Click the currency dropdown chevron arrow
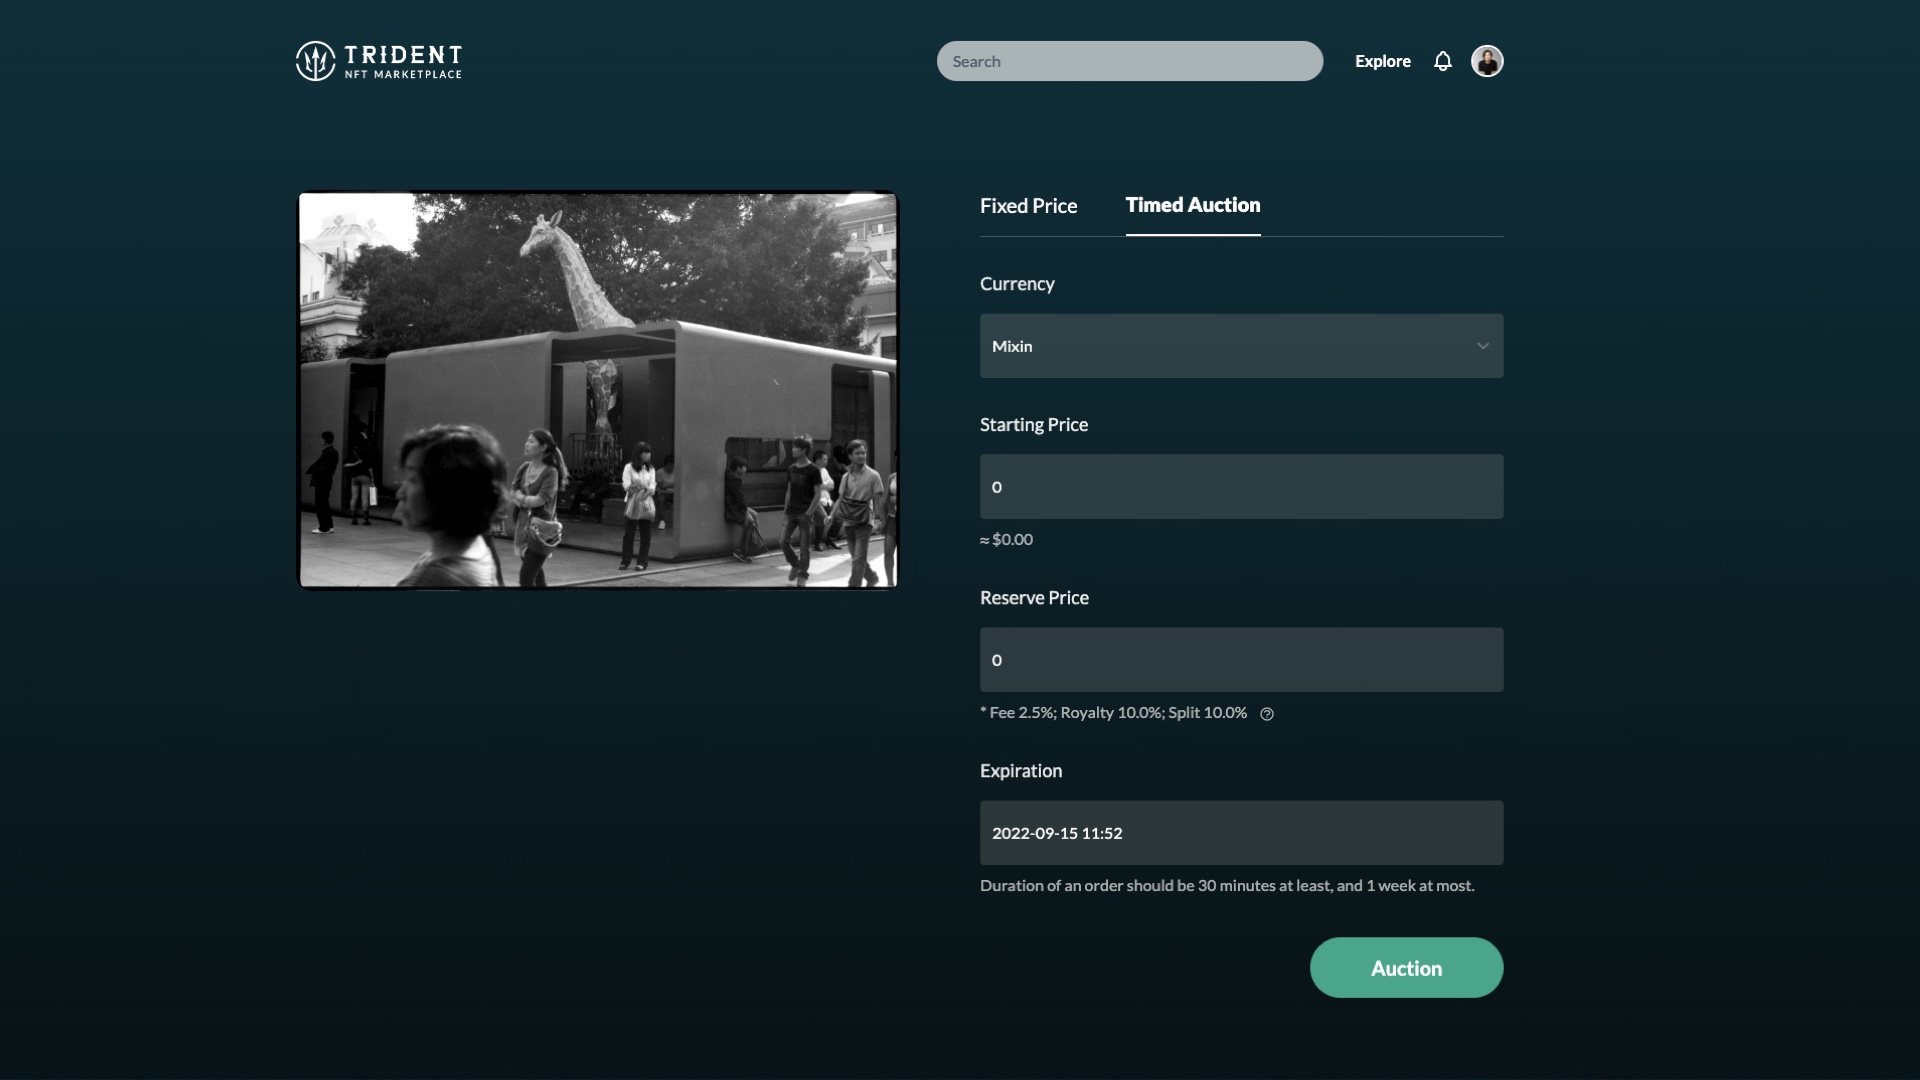 click(x=1482, y=346)
